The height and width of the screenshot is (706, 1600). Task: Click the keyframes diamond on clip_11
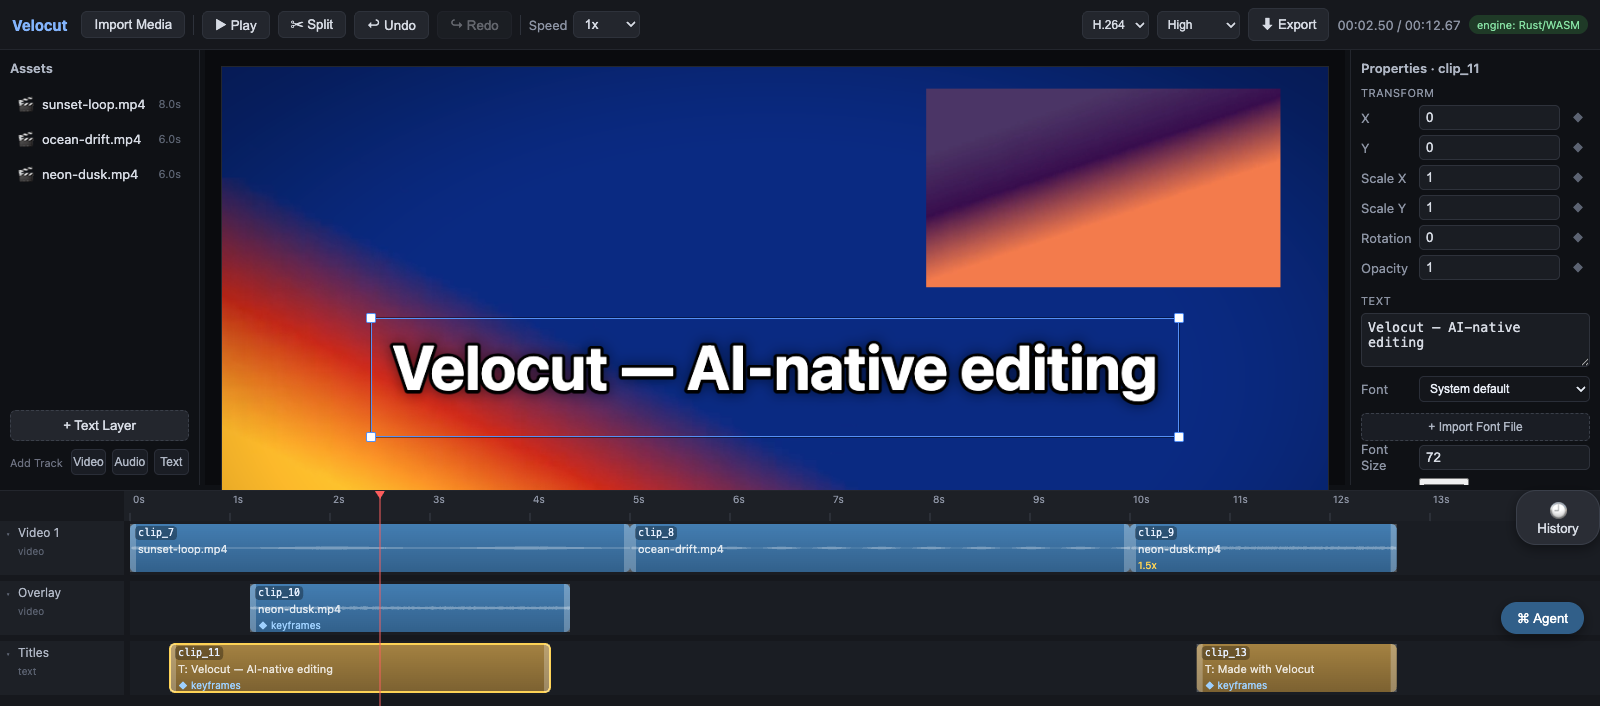[x=183, y=686]
